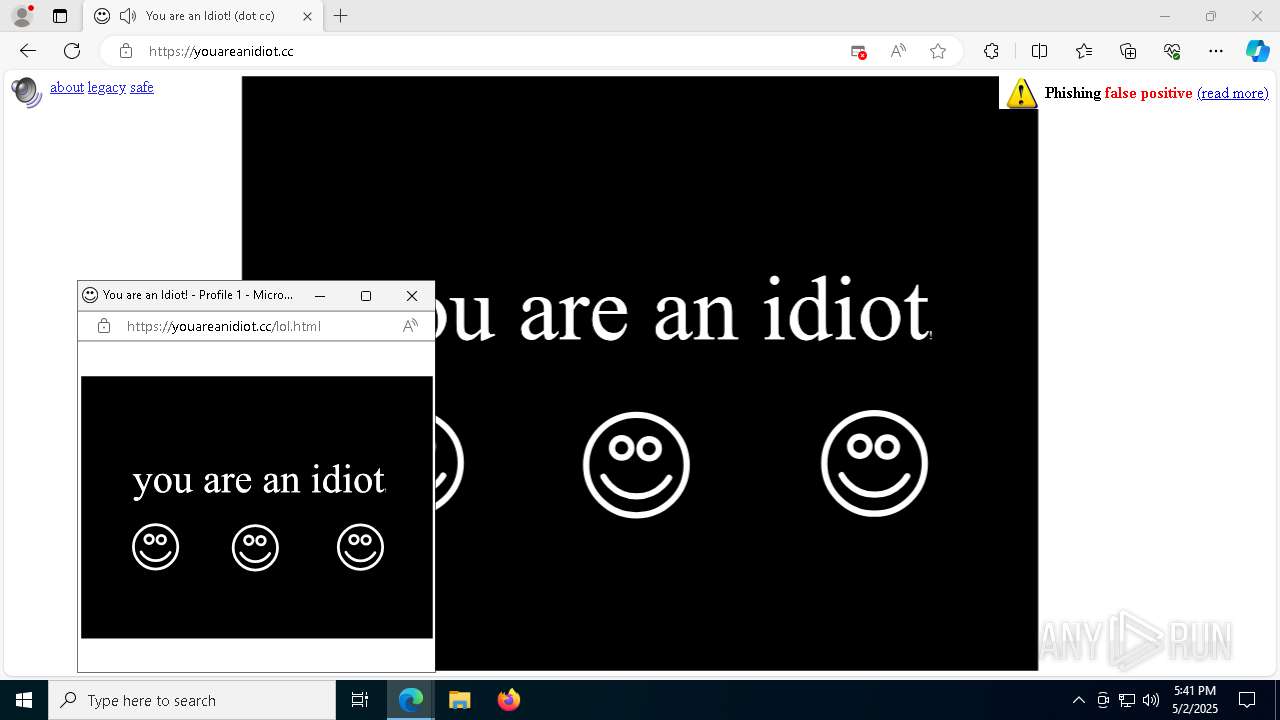Open the Favorites list
The height and width of the screenshot is (720, 1280).
pos(1084,51)
